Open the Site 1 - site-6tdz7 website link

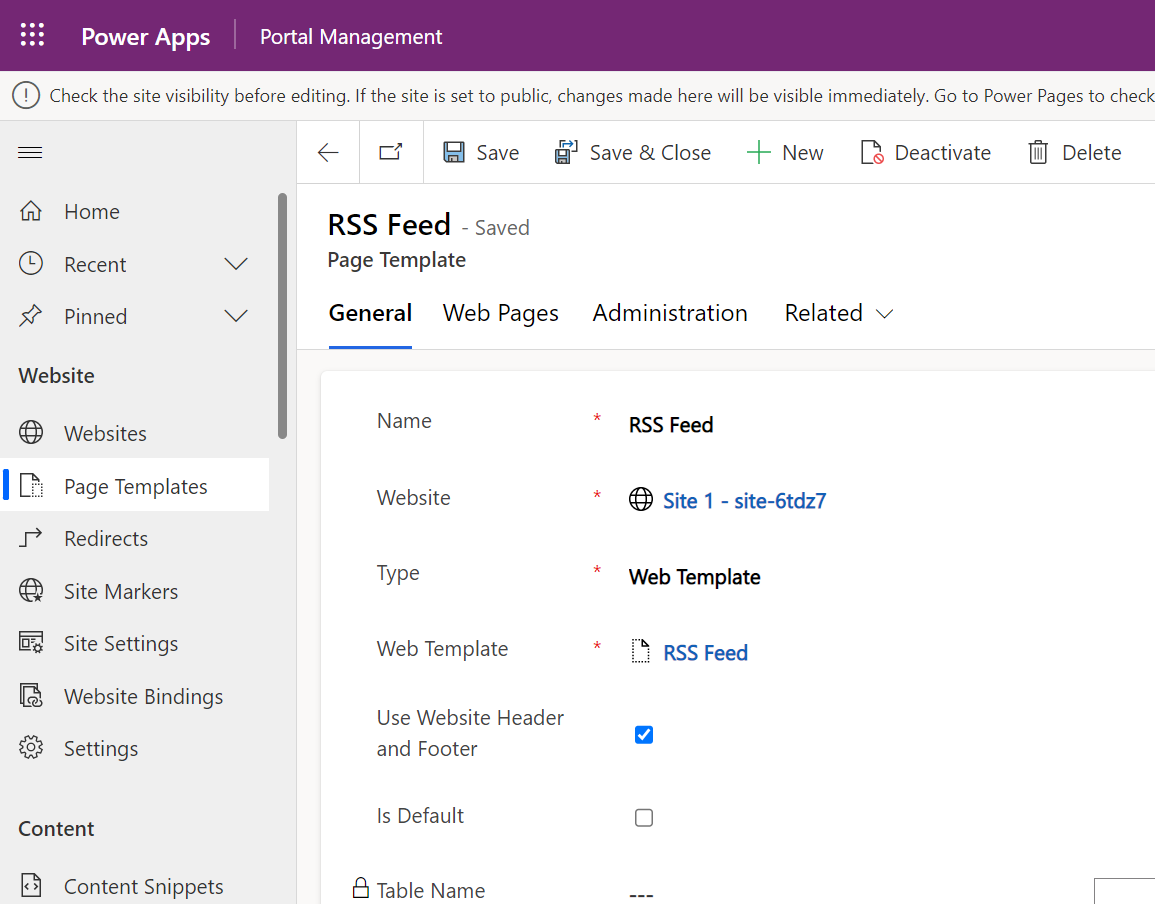click(743, 500)
